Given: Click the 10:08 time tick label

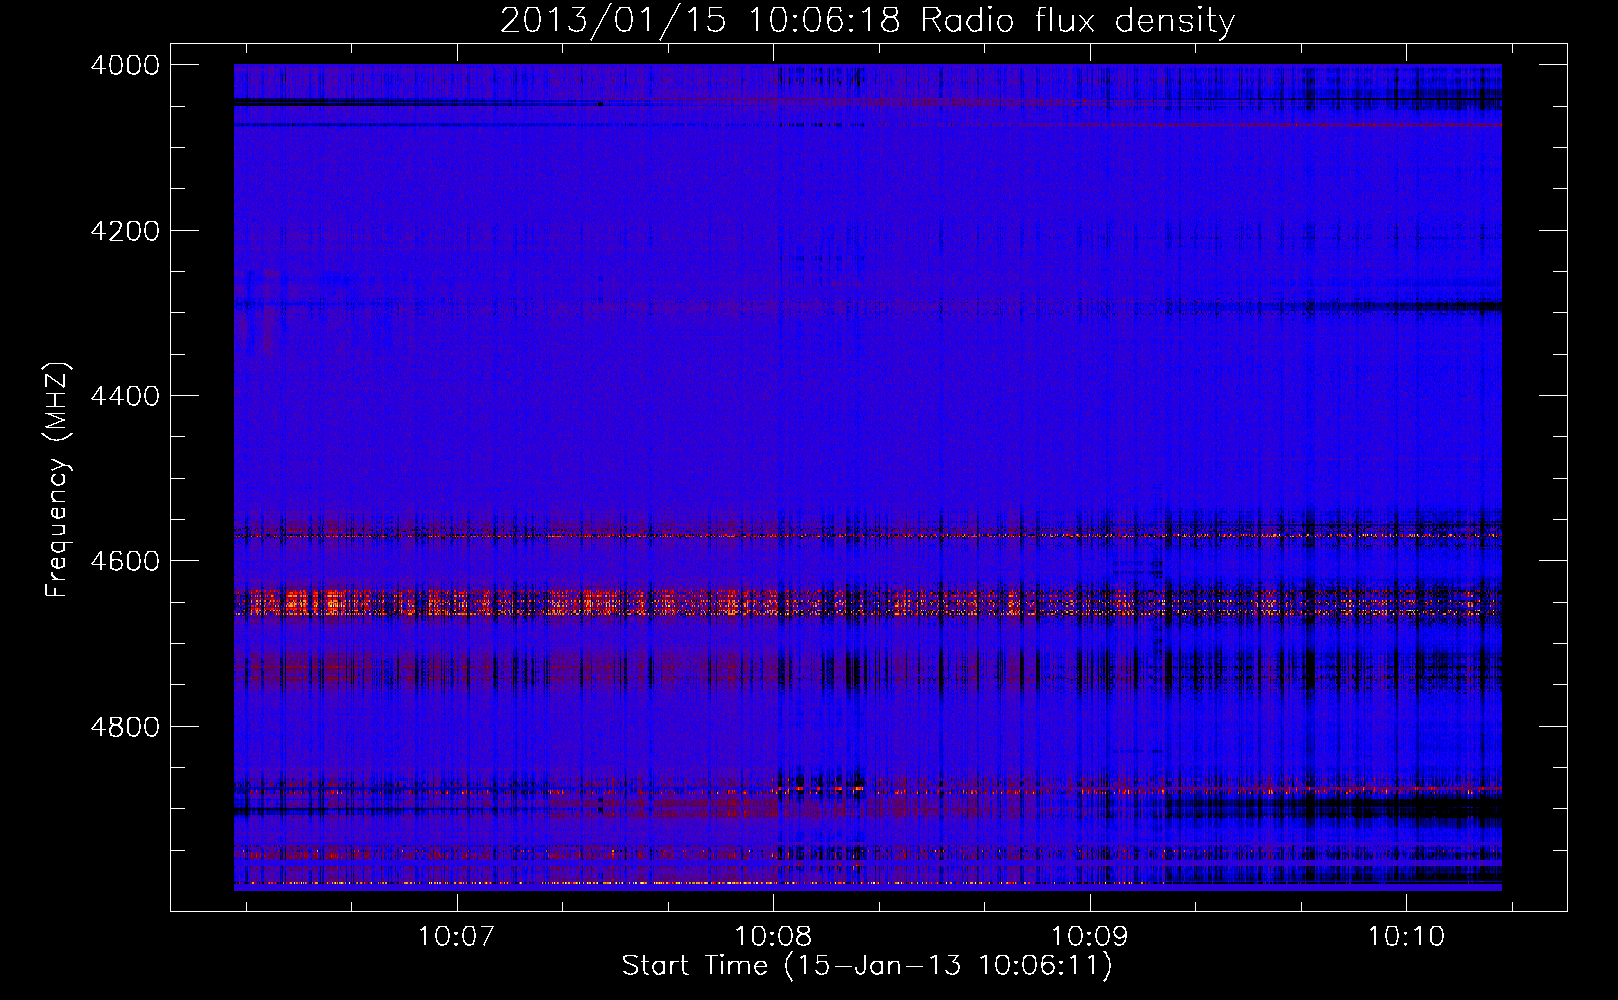Looking at the screenshot, I should tap(773, 937).
